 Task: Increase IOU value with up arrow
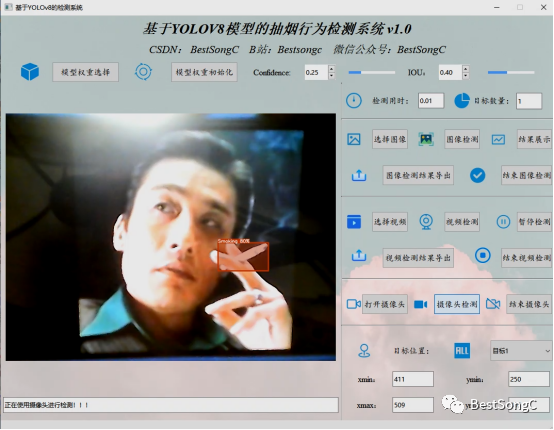(x=466, y=69)
